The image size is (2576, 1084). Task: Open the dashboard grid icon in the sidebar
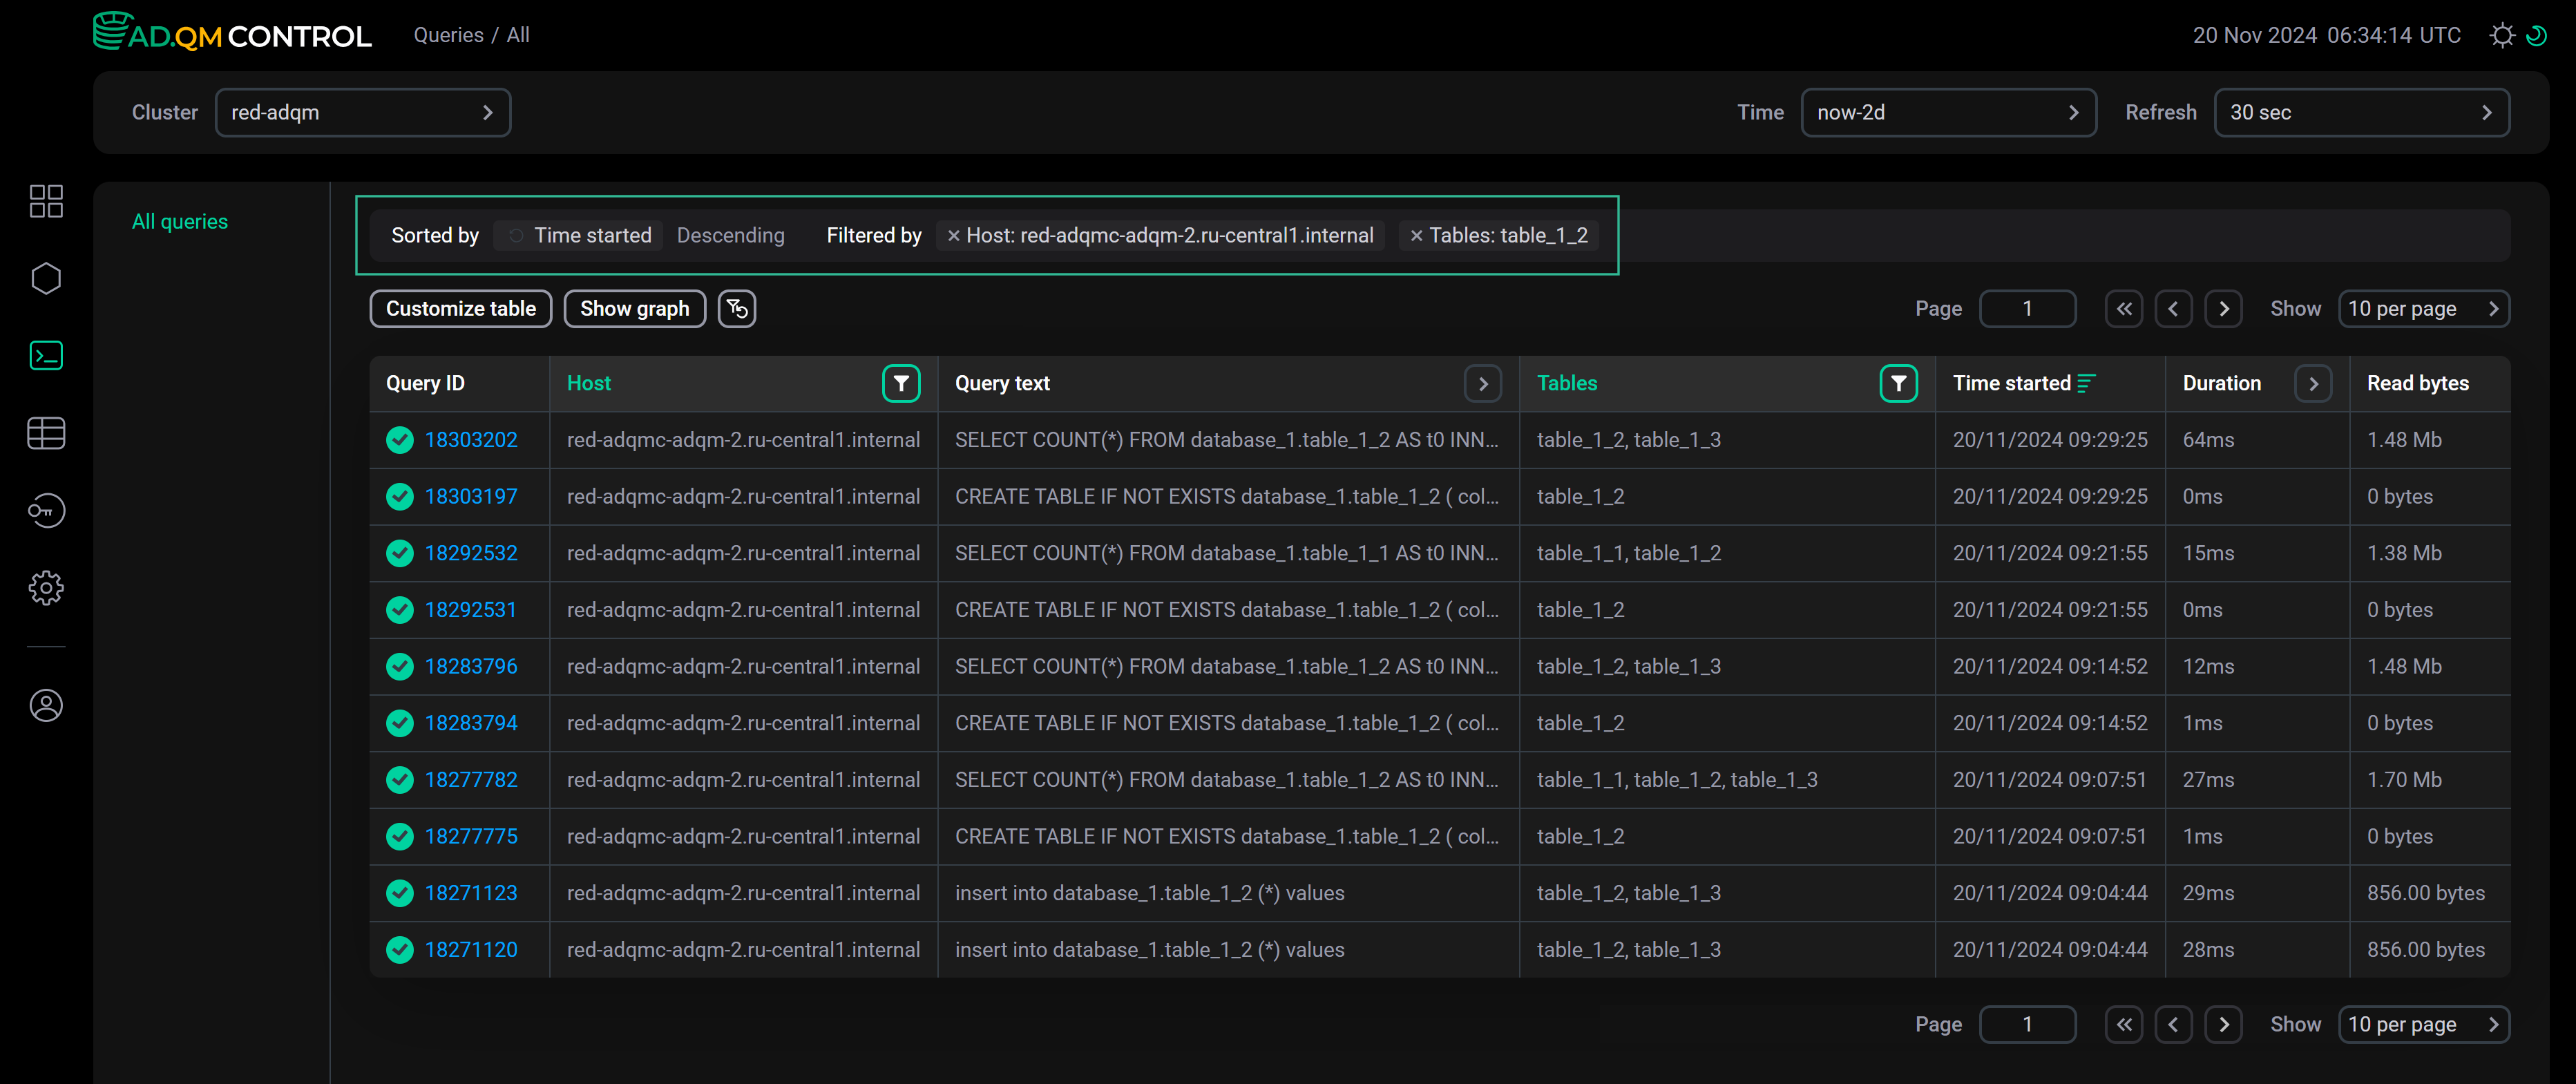pos(46,201)
